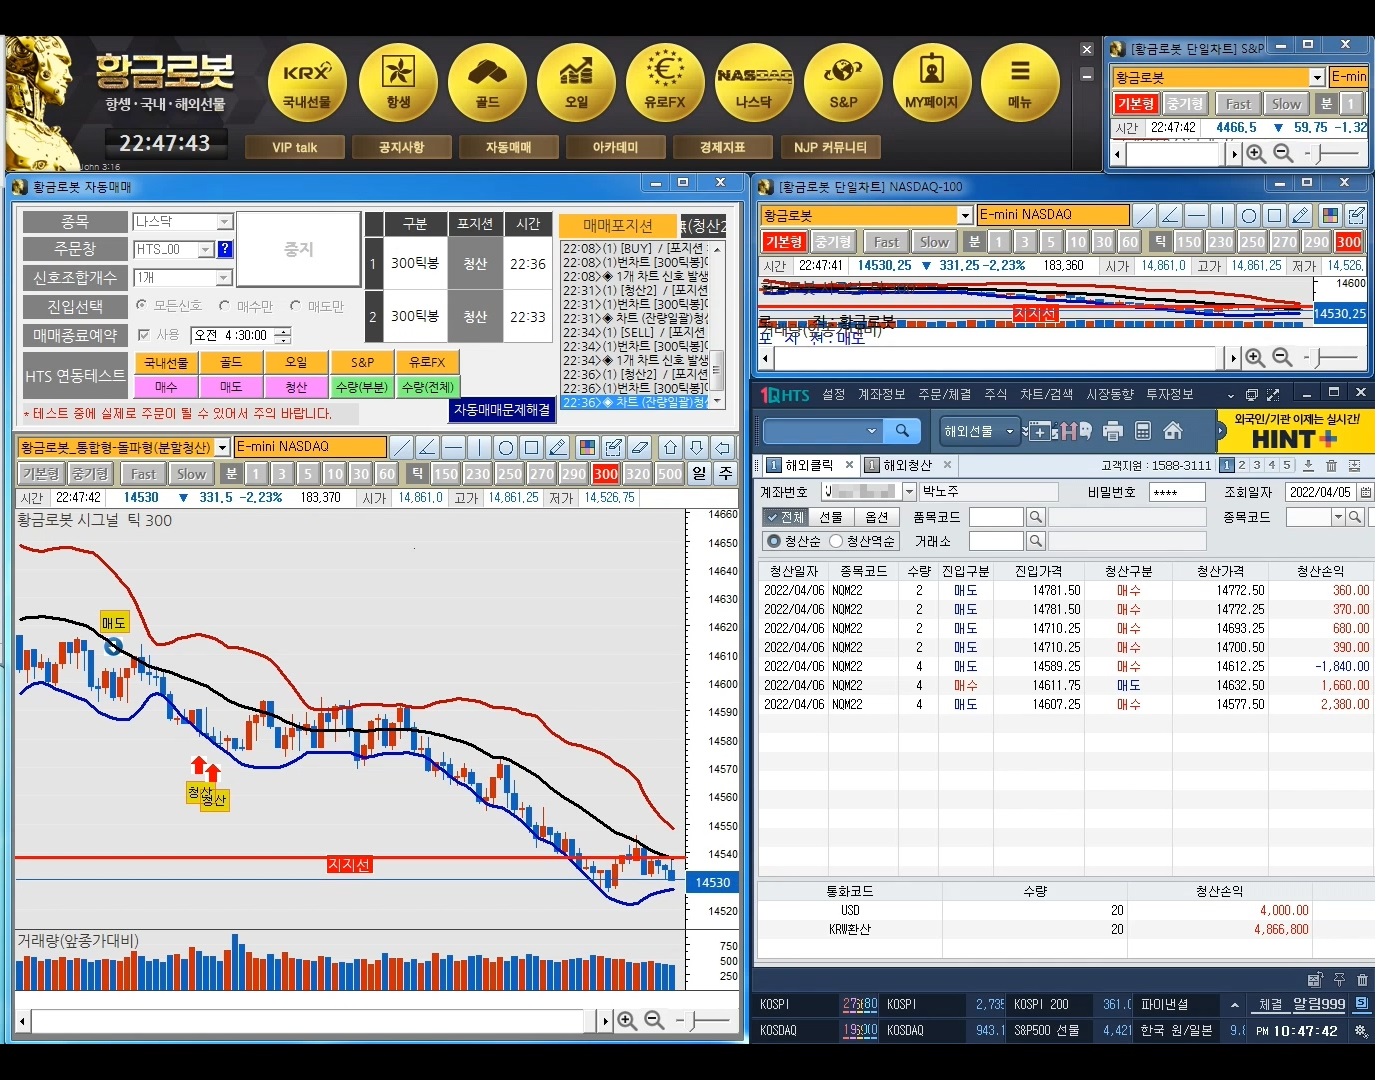Image resolution: width=1378 pixels, height=1080 pixels.
Task: Open 차트/검색 menu in HTS
Action: click(x=1046, y=394)
